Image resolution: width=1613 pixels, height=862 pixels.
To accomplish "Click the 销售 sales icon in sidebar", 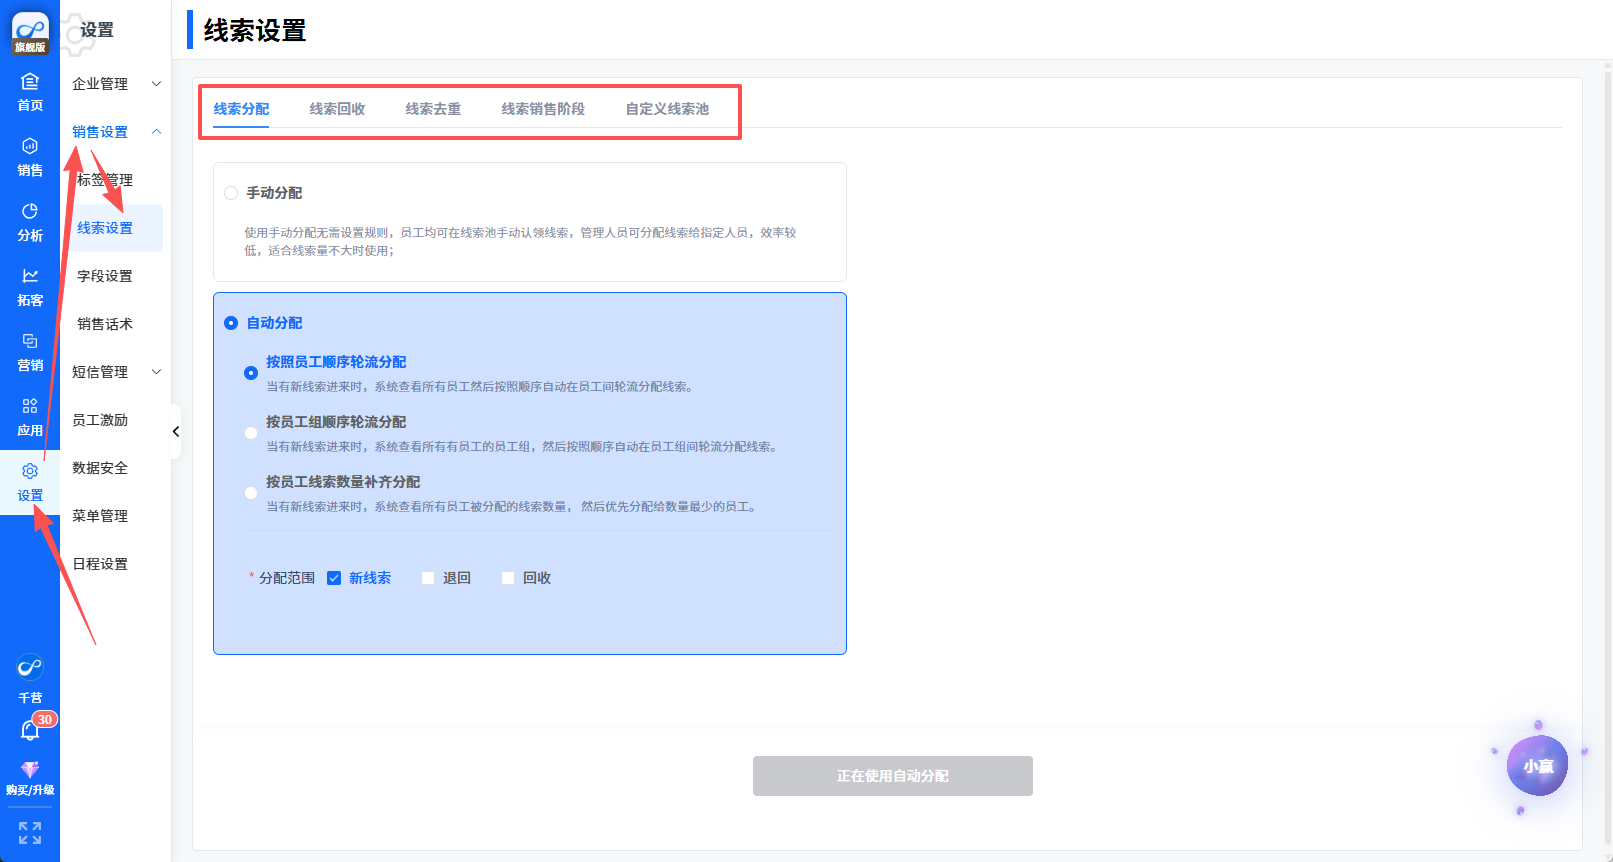I will click(x=30, y=147).
